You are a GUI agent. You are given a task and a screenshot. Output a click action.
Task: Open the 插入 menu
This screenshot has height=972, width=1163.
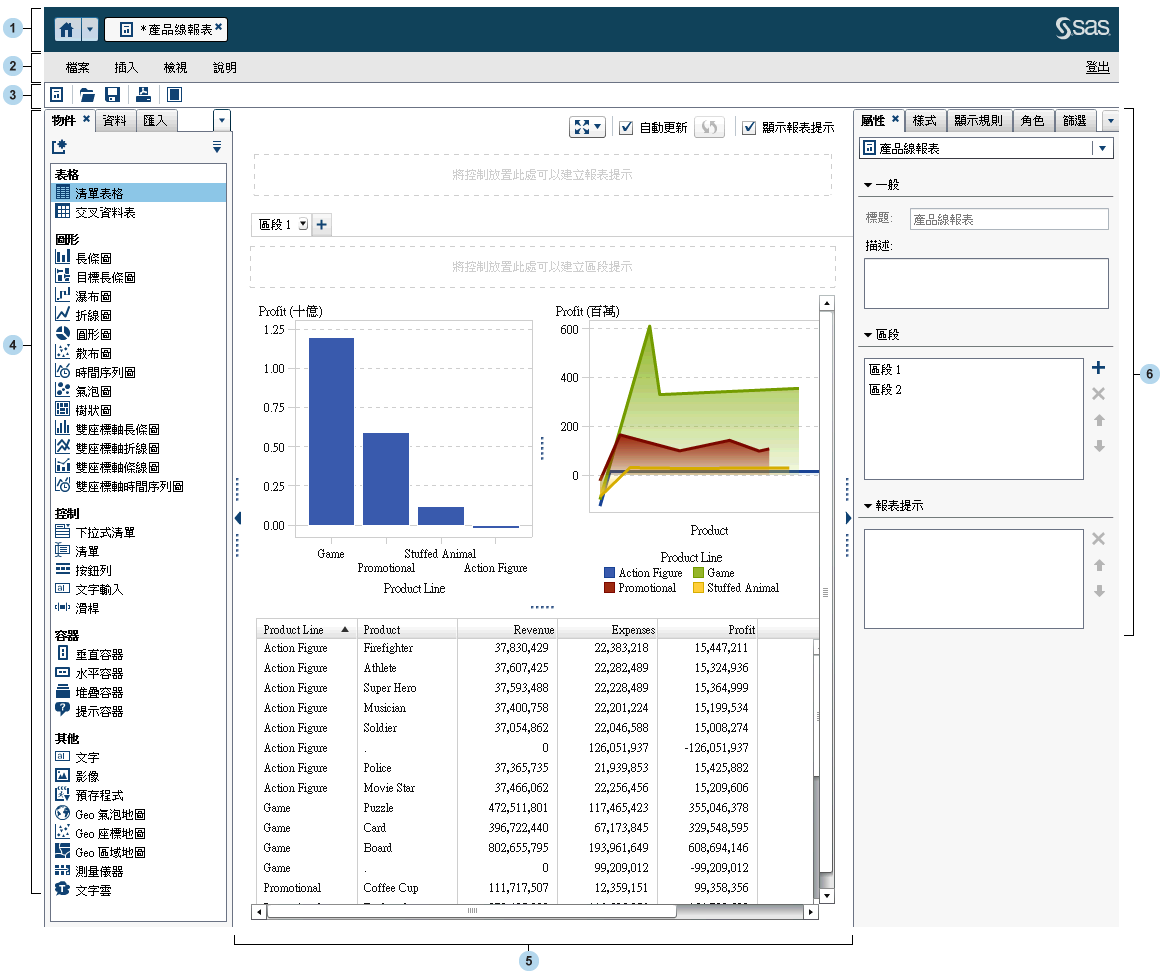tap(126, 68)
